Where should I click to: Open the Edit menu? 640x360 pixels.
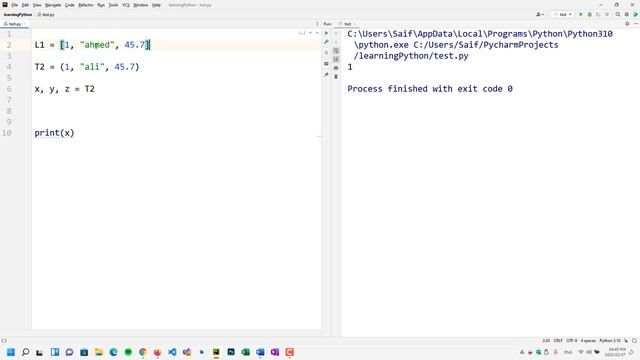point(25,5)
